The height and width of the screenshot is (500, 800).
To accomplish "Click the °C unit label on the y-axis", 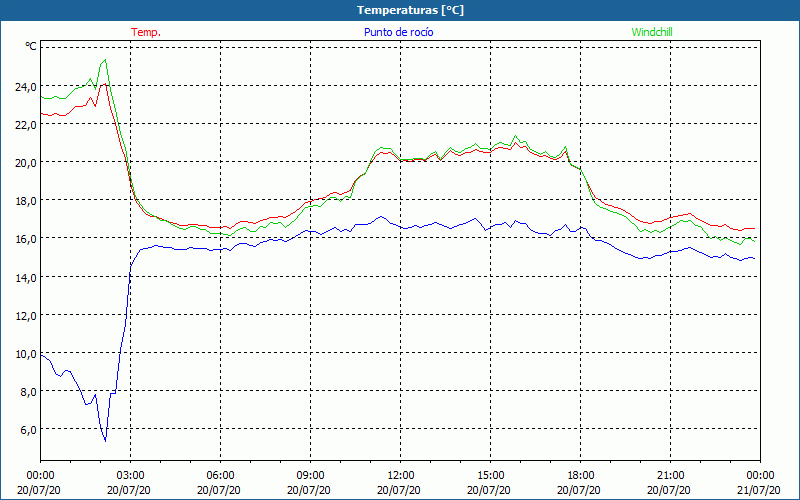I will [31, 46].
